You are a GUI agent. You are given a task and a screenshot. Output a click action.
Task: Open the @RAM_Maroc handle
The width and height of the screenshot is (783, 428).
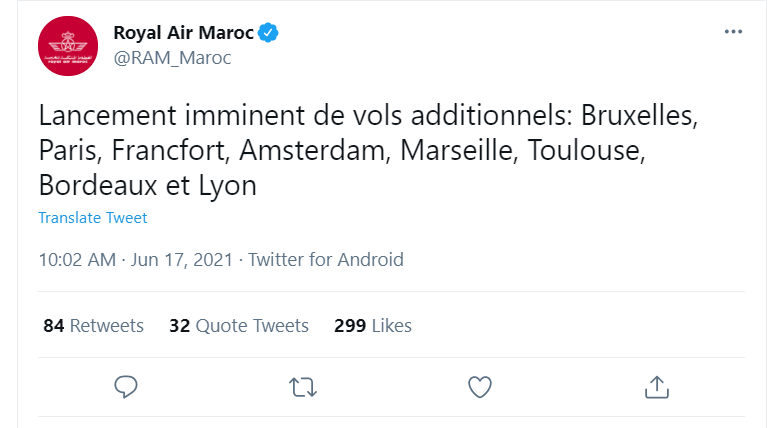coord(172,58)
